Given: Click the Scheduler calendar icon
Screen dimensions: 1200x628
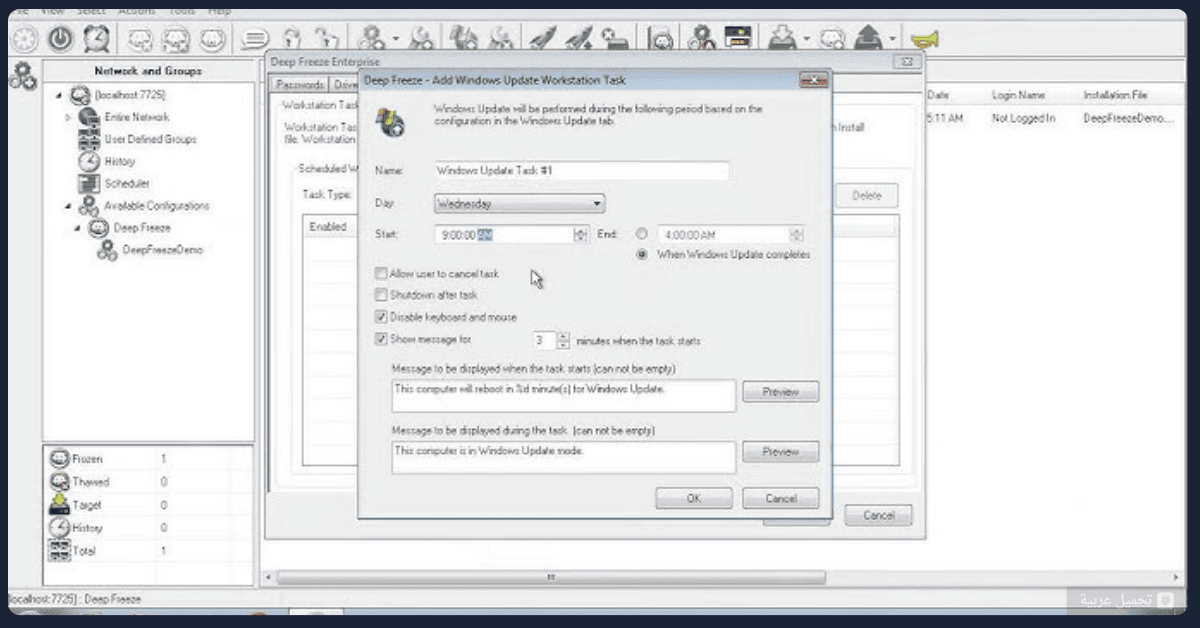Looking at the screenshot, I should (90, 183).
